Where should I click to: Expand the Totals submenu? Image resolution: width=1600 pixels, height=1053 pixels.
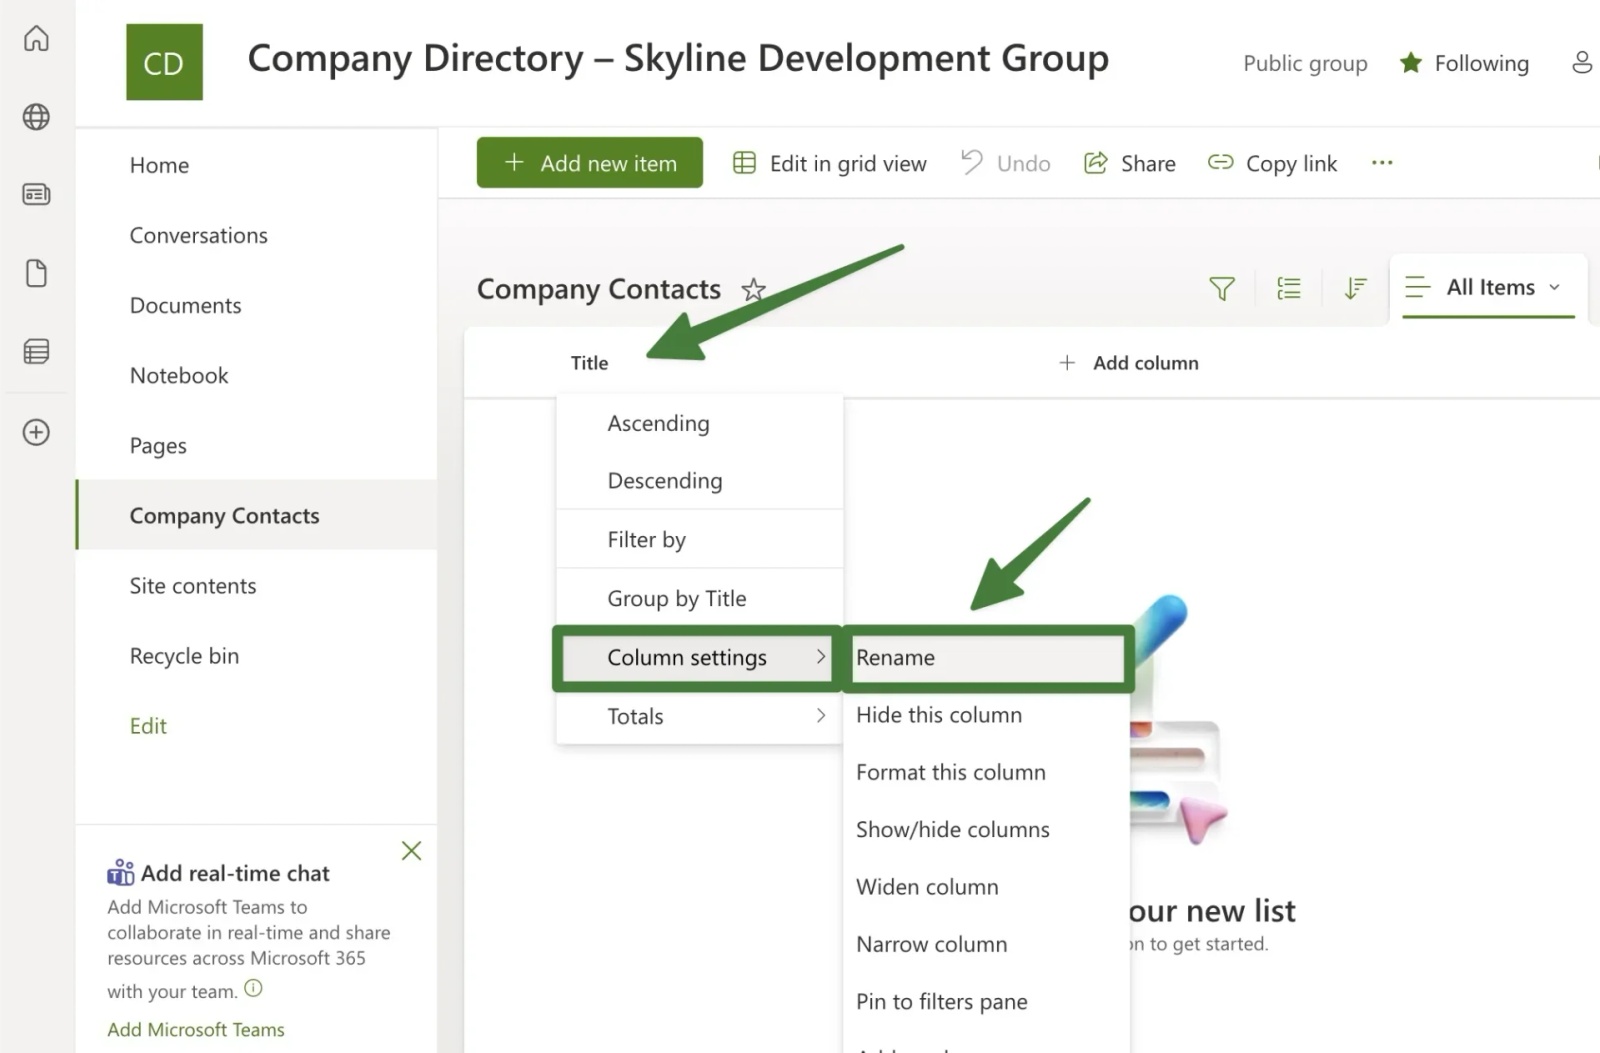pos(699,716)
